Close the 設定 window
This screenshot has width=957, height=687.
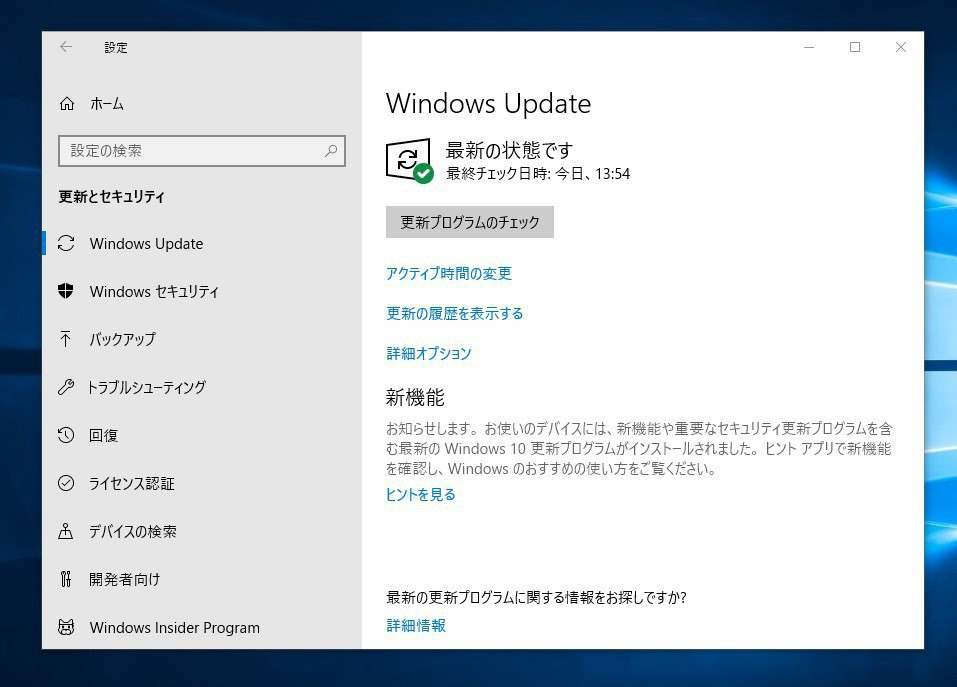(901, 47)
